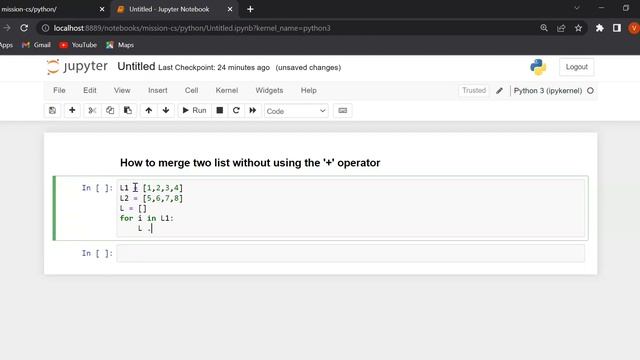Screen dimensions: 640x360
Task: Cut selected cells with the scissors icon
Action: [x=92, y=110]
